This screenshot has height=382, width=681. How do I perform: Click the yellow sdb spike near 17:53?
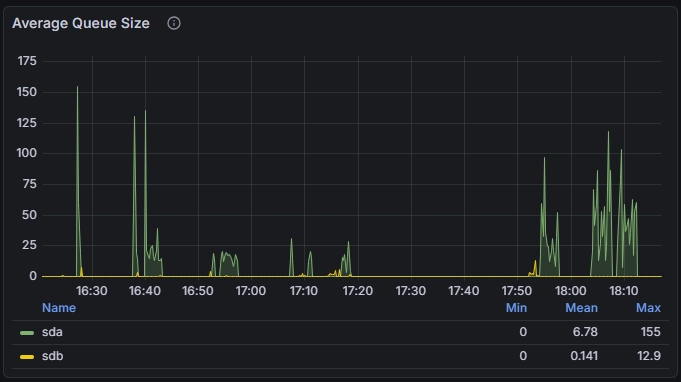535,262
